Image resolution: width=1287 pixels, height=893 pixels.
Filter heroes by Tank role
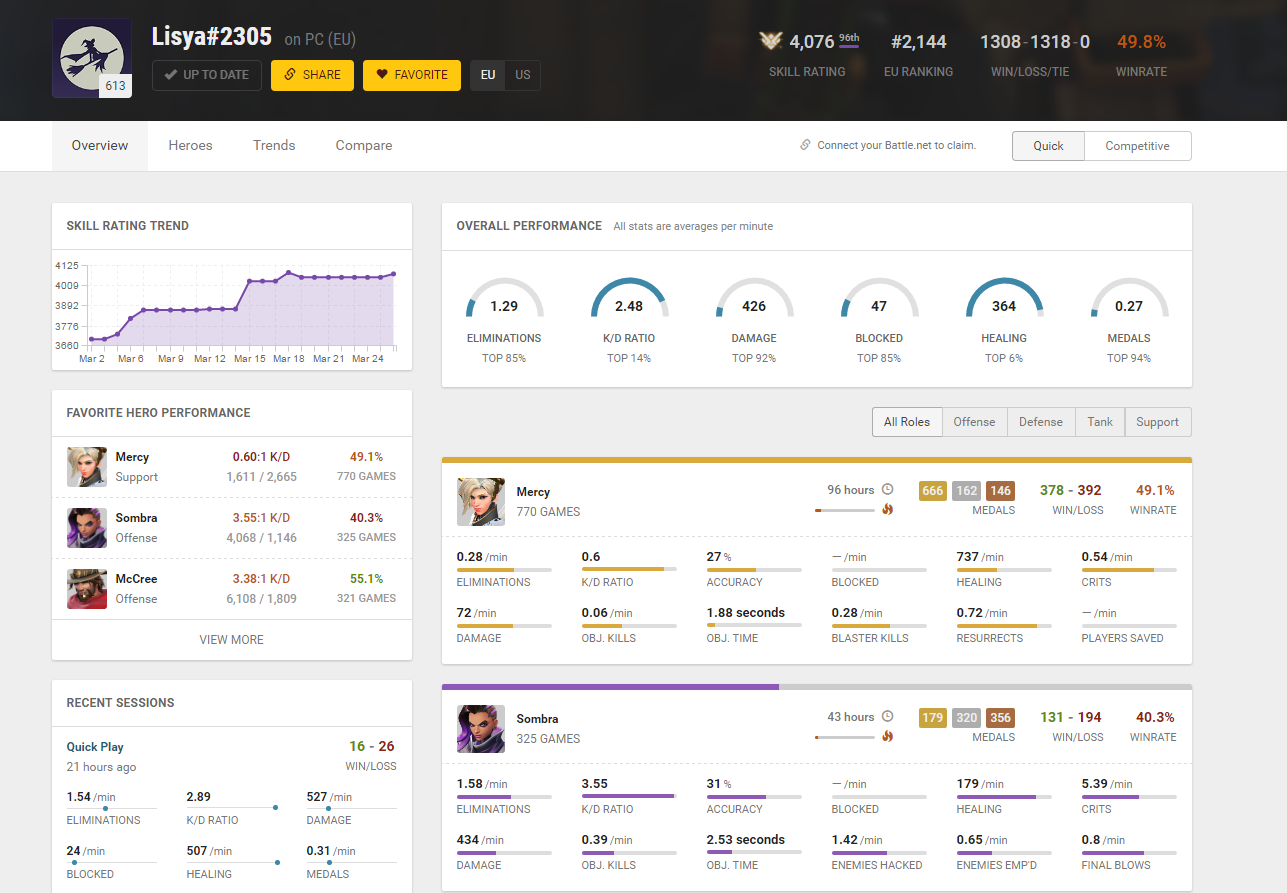(1100, 422)
